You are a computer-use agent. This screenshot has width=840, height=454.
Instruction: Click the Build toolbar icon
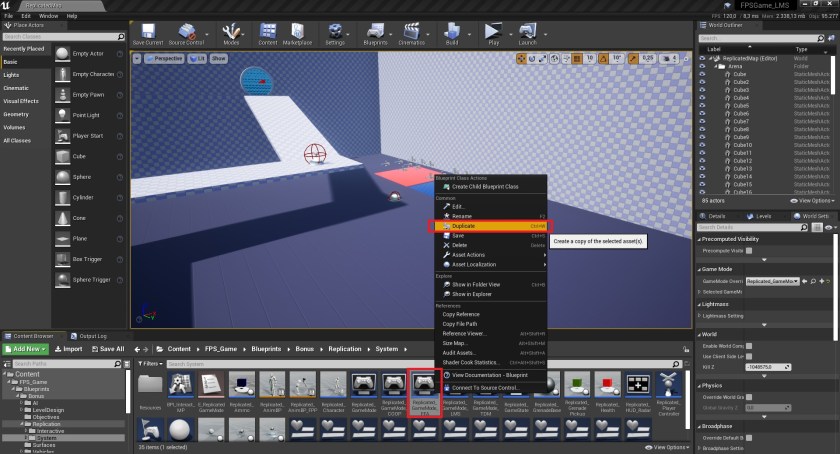[x=452, y=34]
